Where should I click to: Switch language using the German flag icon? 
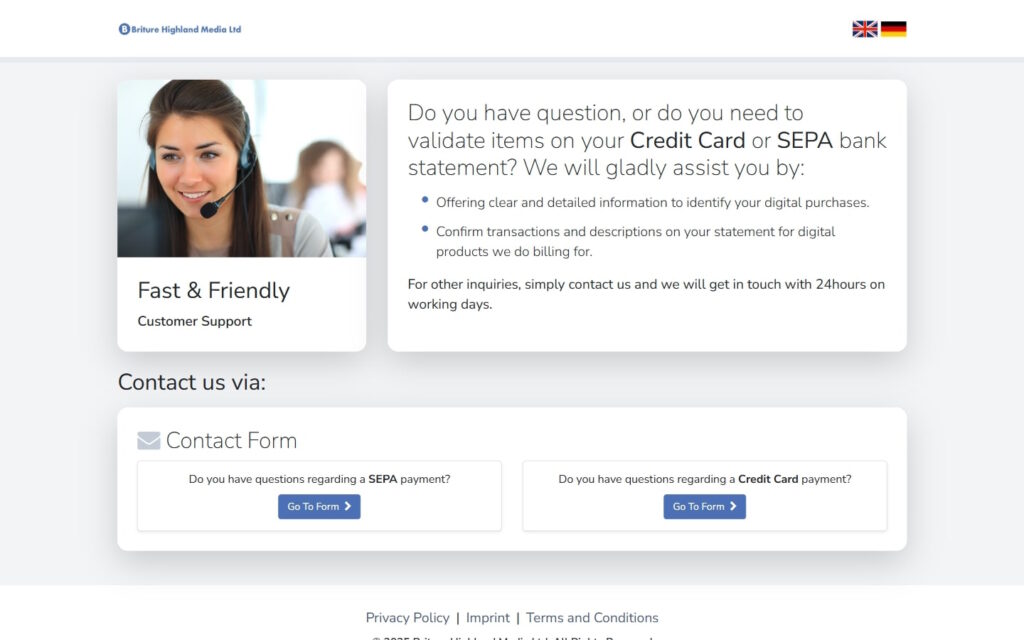click(893, 29)
